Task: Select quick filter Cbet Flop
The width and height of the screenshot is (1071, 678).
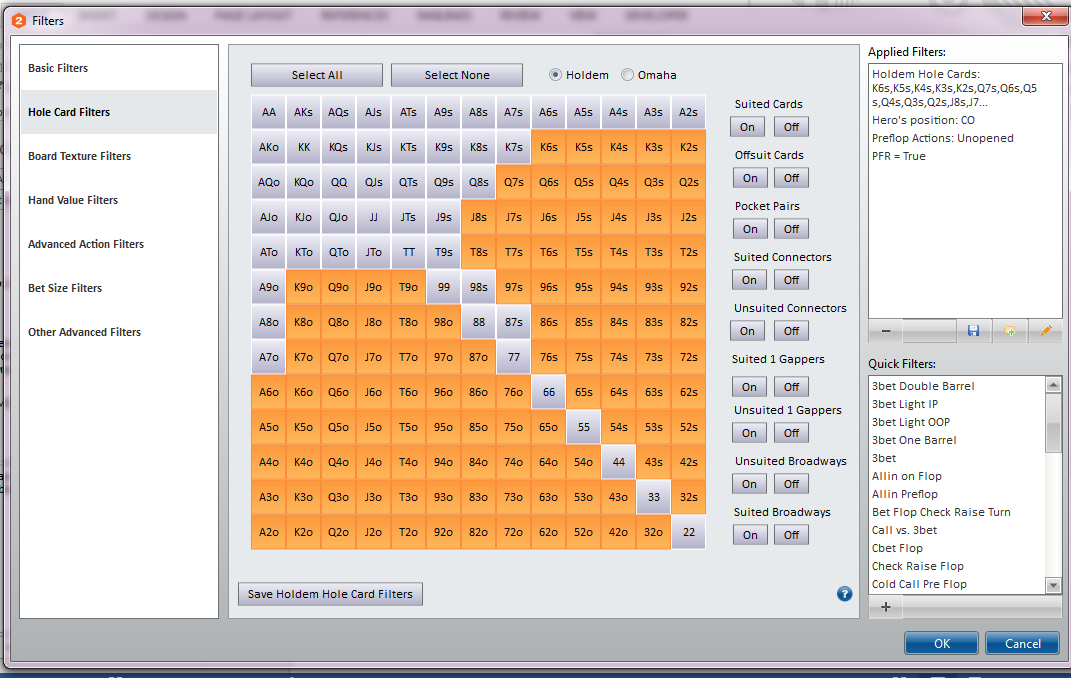Action: point(897,548)
